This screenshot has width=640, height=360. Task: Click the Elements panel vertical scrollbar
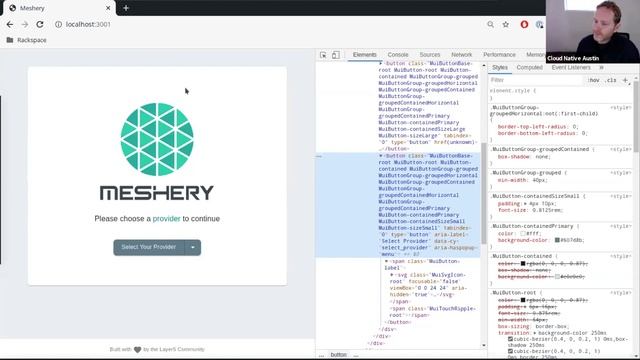[x=484, y=193]
